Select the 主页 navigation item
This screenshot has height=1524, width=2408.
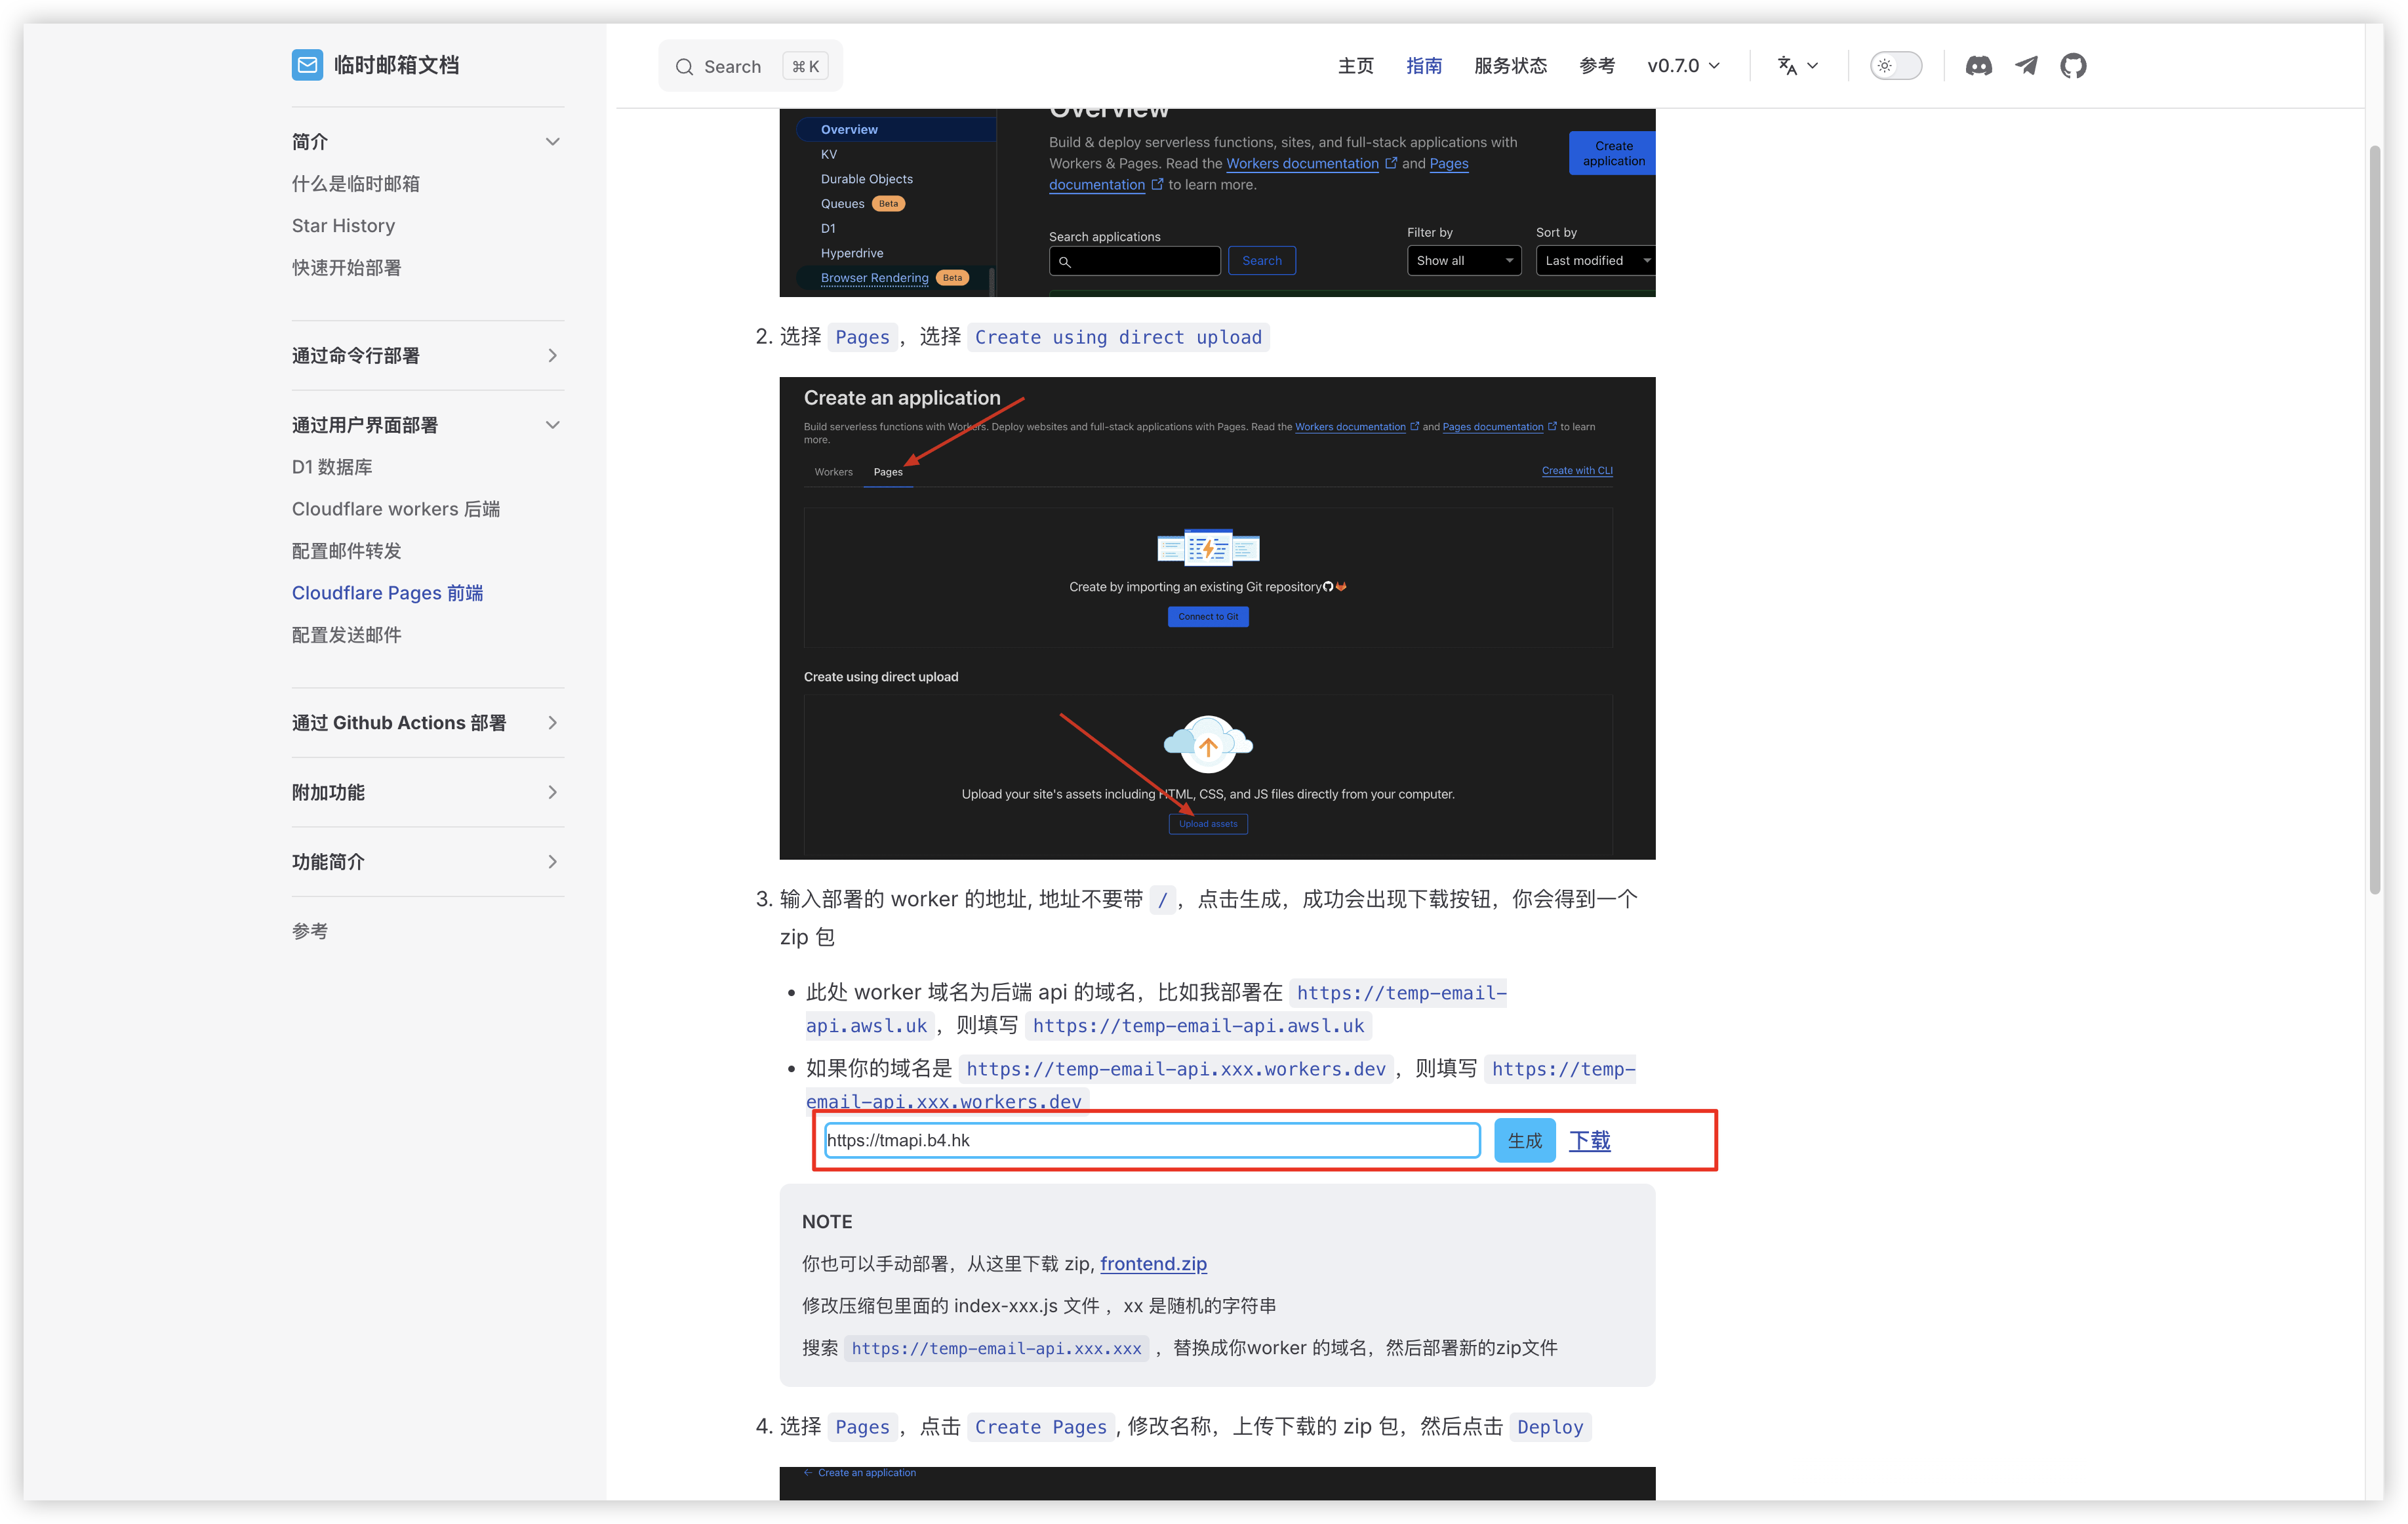[x=1356, y=65]
